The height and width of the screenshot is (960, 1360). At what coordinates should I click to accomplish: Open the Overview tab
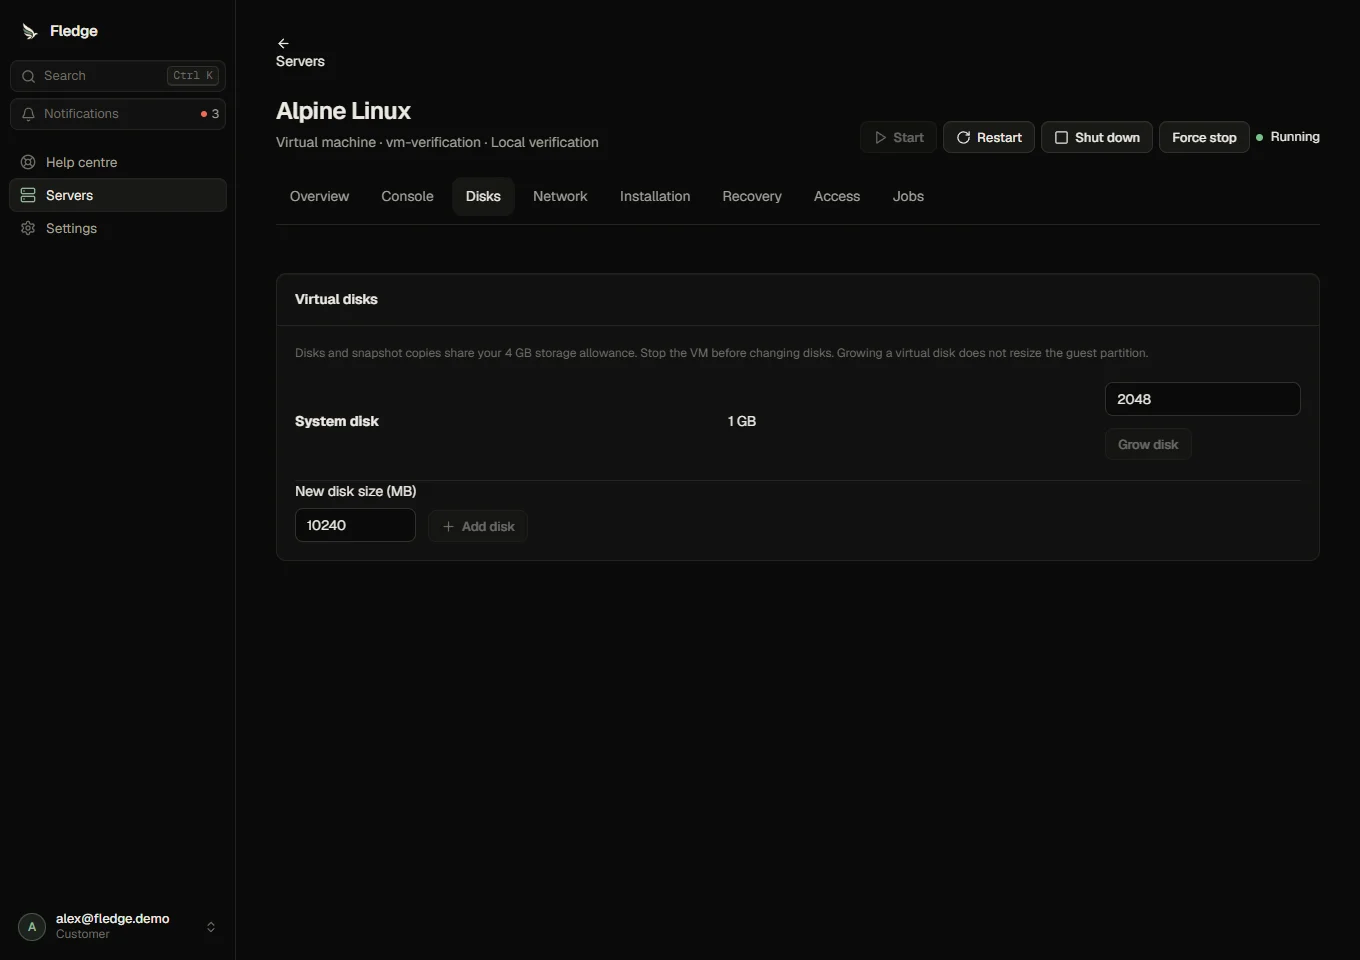pos(319,197)
